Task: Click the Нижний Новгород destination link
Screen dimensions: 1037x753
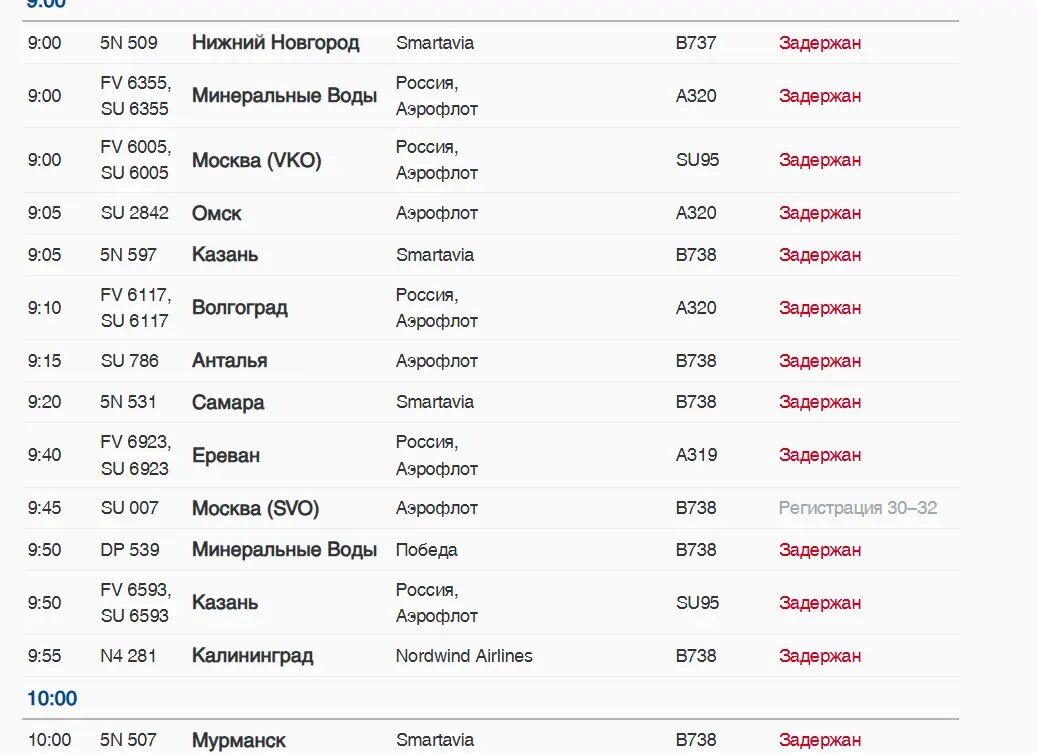Action: click(x=275, y=43)
